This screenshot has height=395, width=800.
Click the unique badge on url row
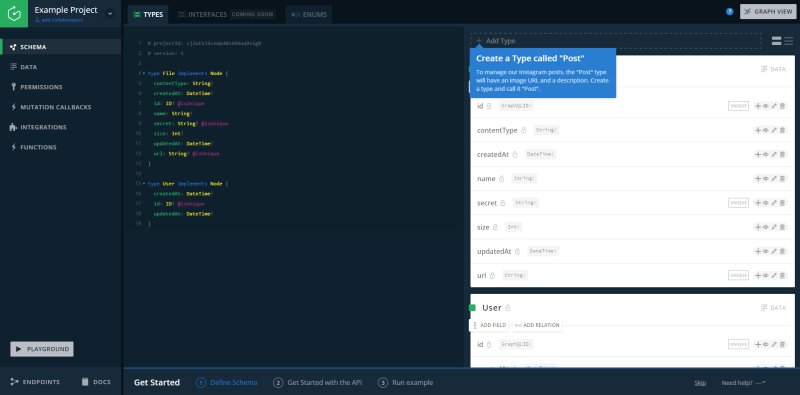738,275
